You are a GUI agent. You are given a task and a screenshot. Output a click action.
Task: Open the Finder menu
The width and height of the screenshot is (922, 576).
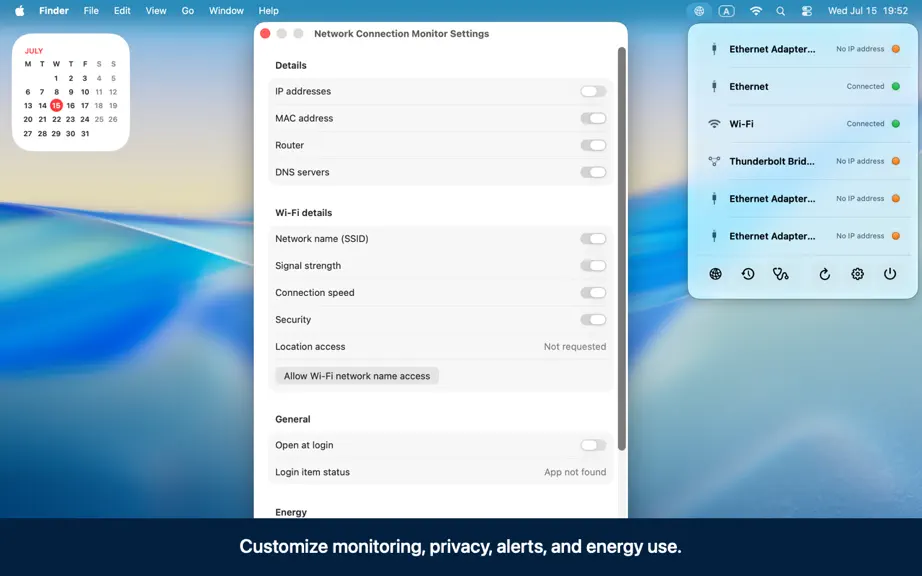point(54,11)
